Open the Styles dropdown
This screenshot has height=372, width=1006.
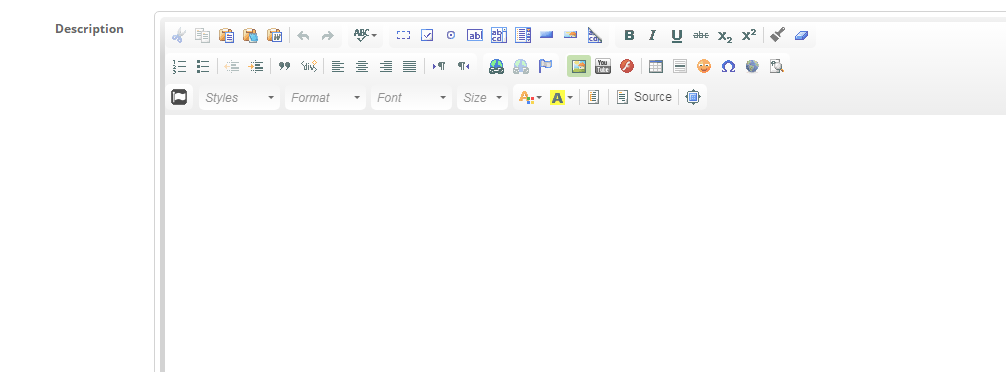tap(239, 97)
